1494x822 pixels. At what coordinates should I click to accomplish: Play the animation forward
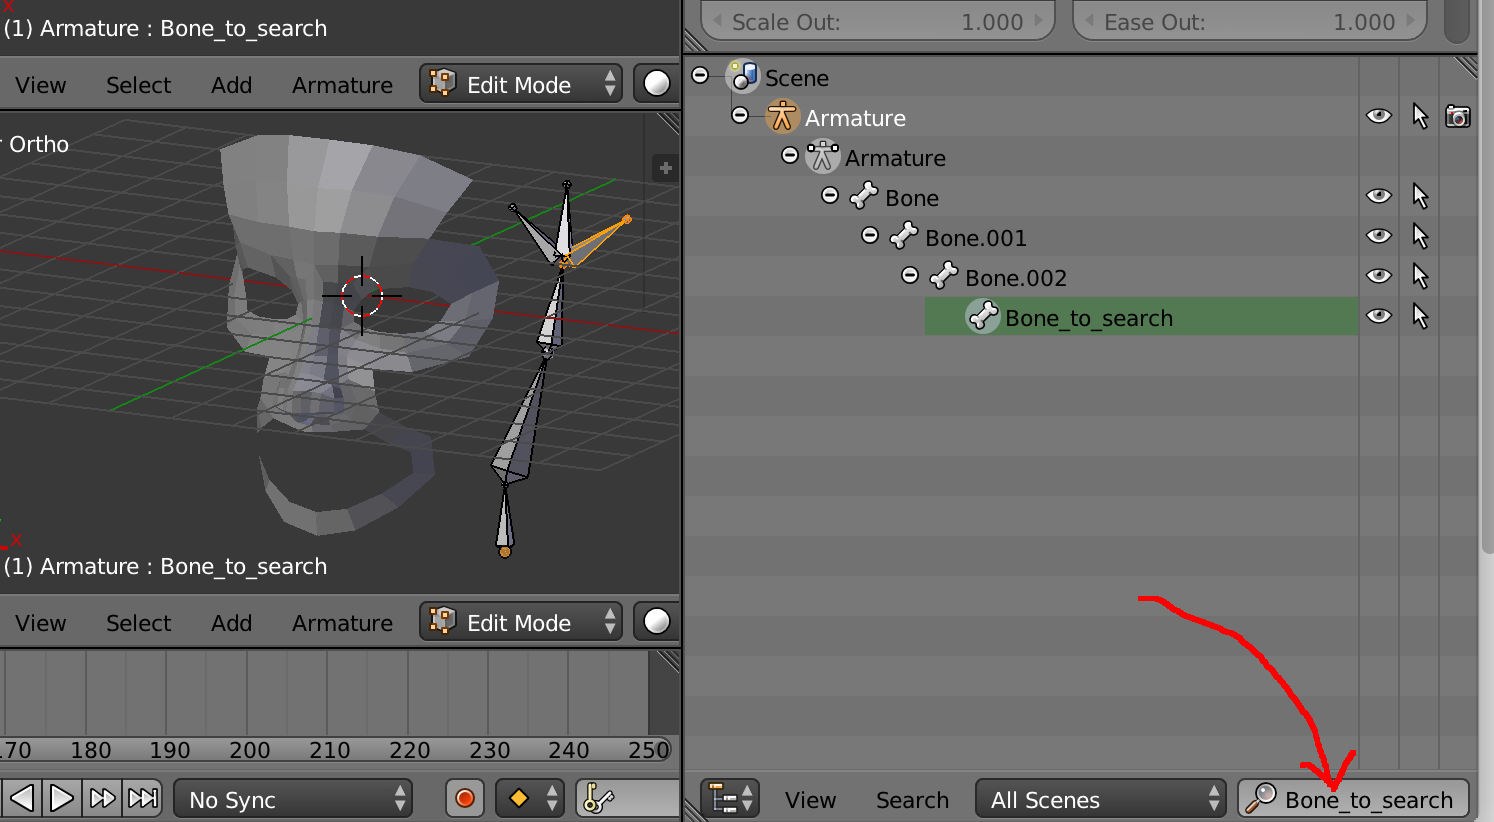(61, 798)
